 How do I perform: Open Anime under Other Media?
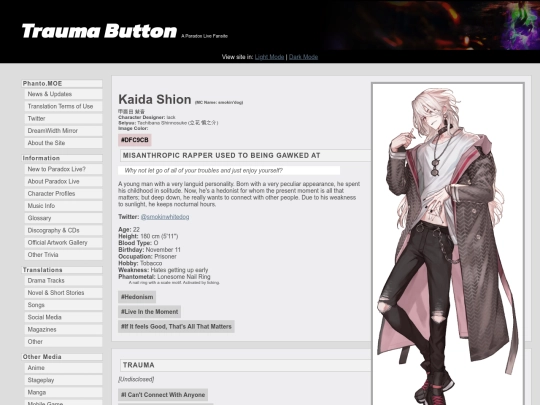[x=63, y=368]
